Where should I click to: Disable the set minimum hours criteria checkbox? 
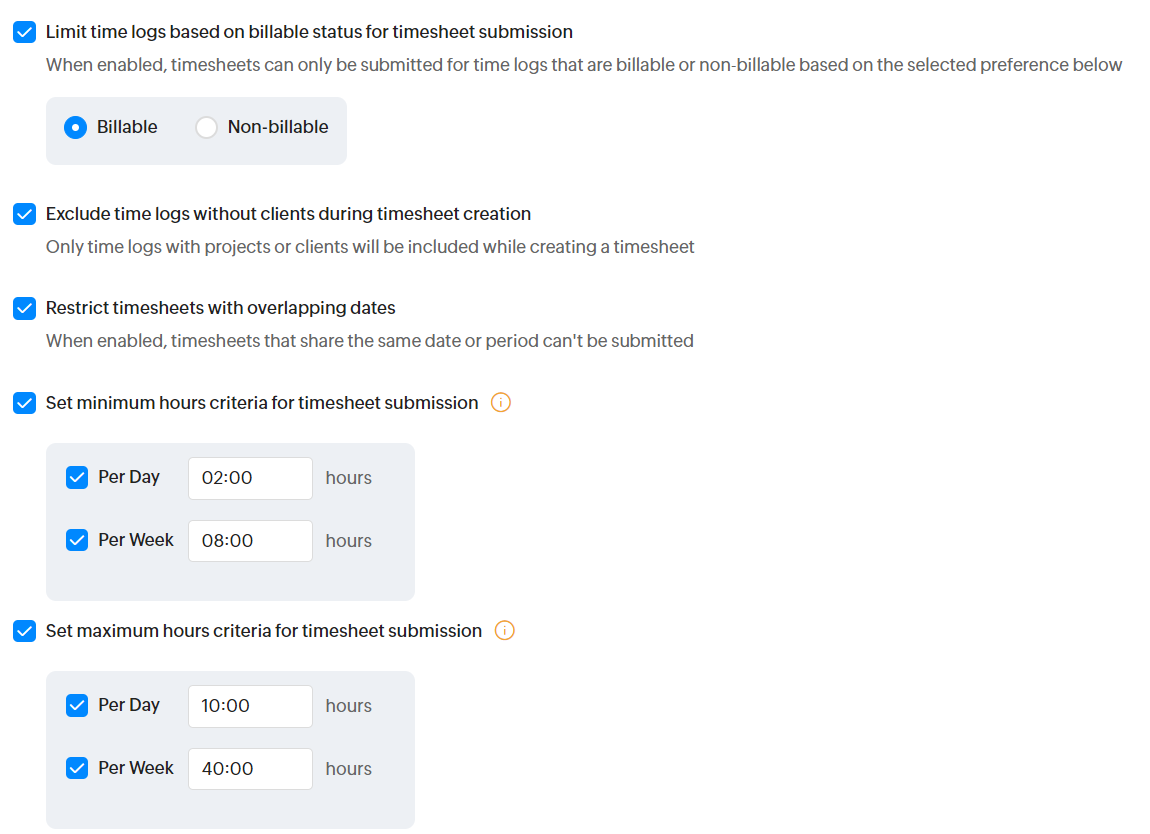[25, 403]
